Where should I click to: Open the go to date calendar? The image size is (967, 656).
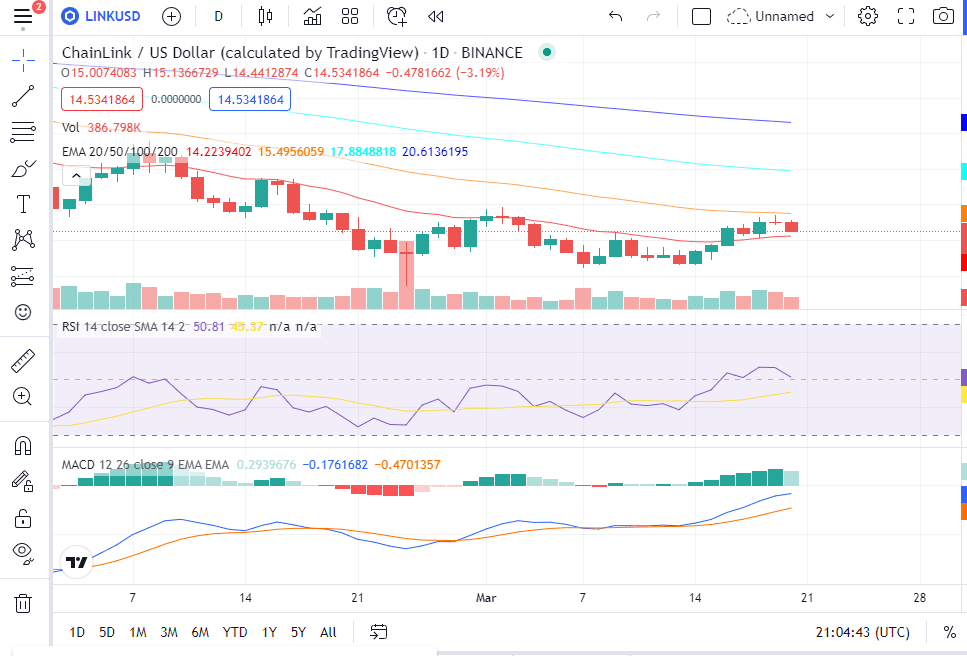click(x=379, y=632)
